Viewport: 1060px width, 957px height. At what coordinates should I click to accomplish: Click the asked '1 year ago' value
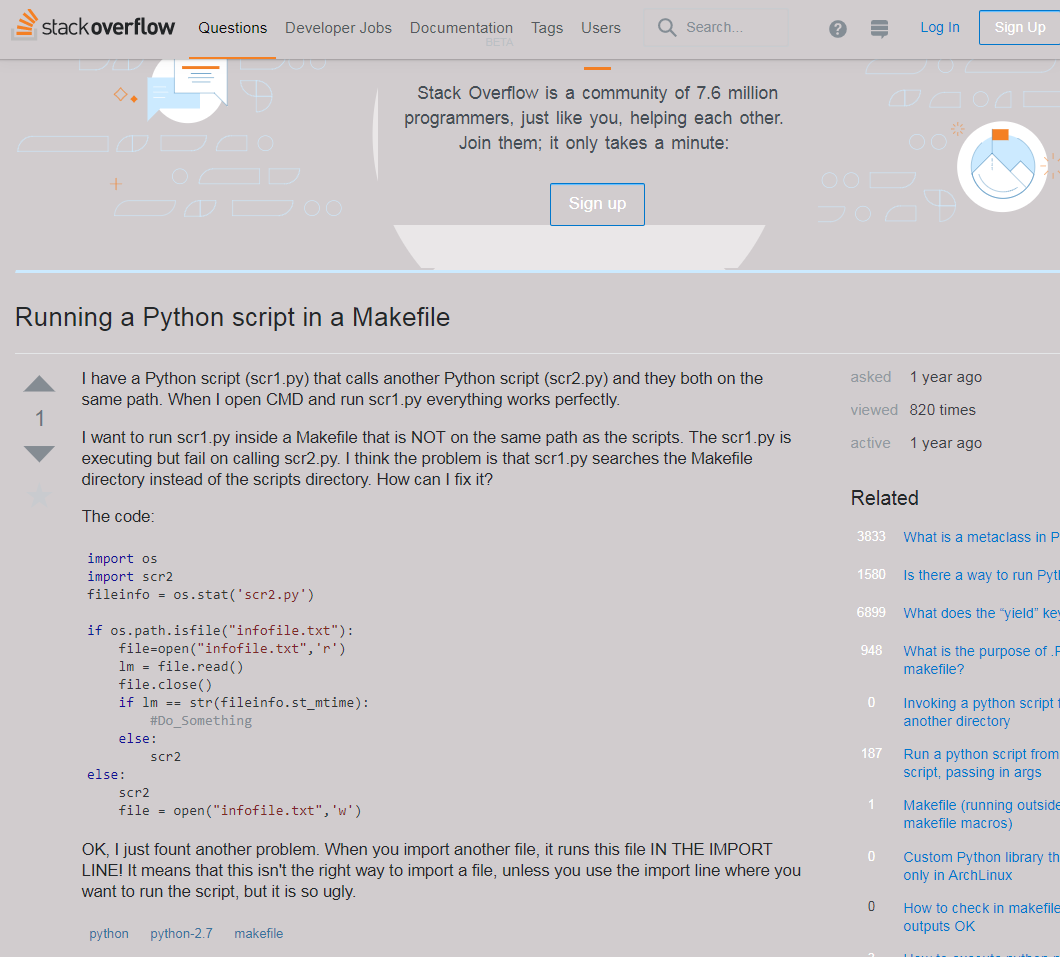946,377
